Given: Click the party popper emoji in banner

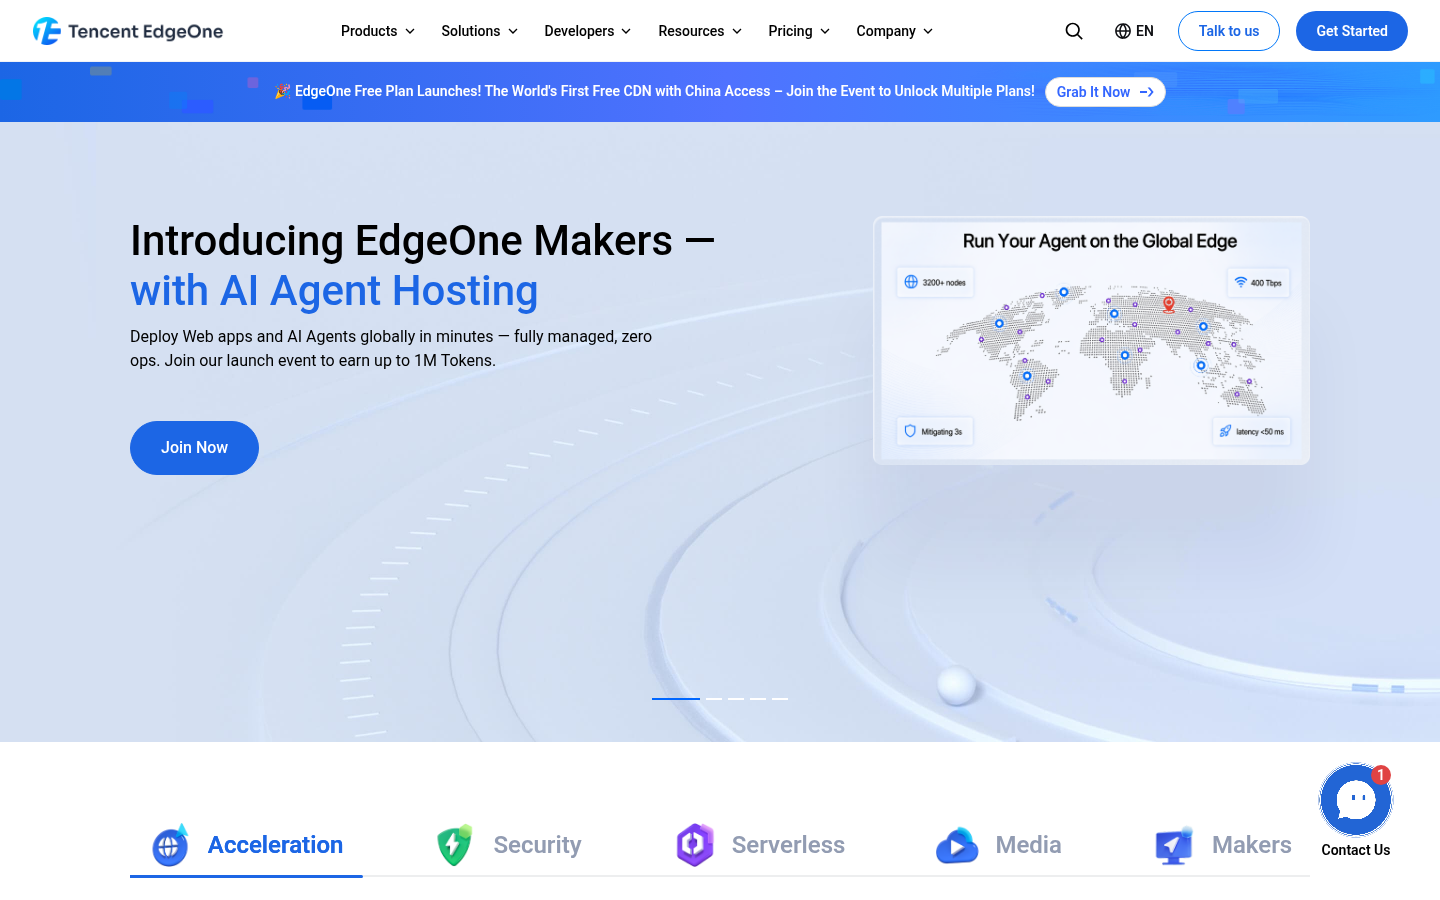Looking at the screenshot, I should (x=283, y=91).
